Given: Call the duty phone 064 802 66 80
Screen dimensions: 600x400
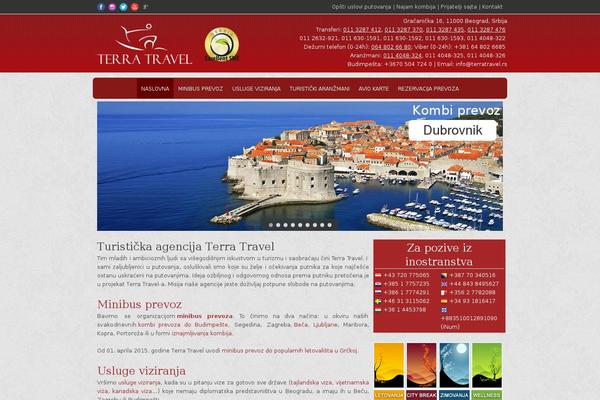Looking at the screenshot, I should click(x=391, y=47).
